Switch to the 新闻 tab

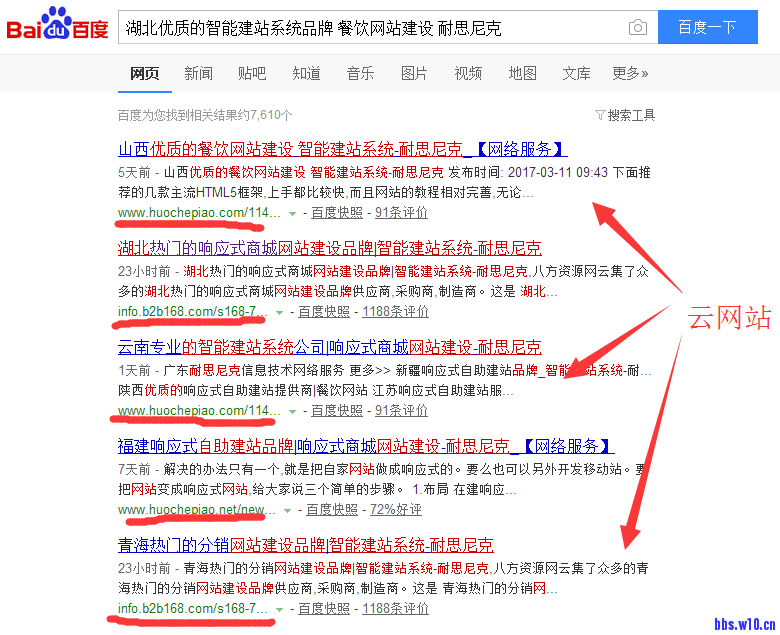(198, 74)
